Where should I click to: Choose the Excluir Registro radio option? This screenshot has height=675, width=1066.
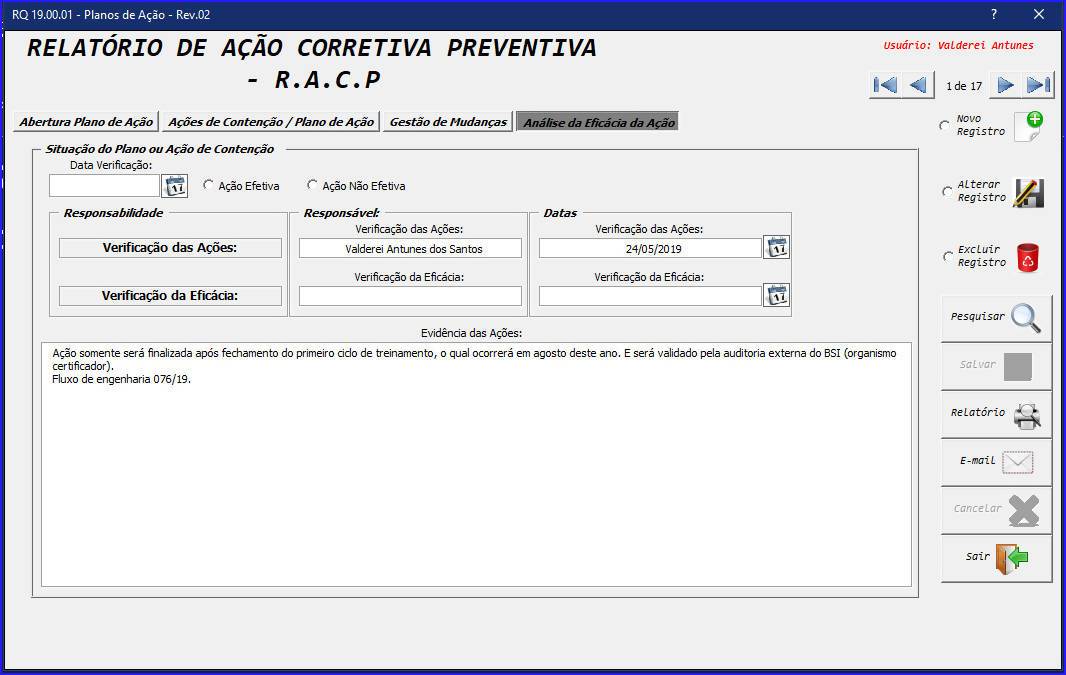pos(947,257)
